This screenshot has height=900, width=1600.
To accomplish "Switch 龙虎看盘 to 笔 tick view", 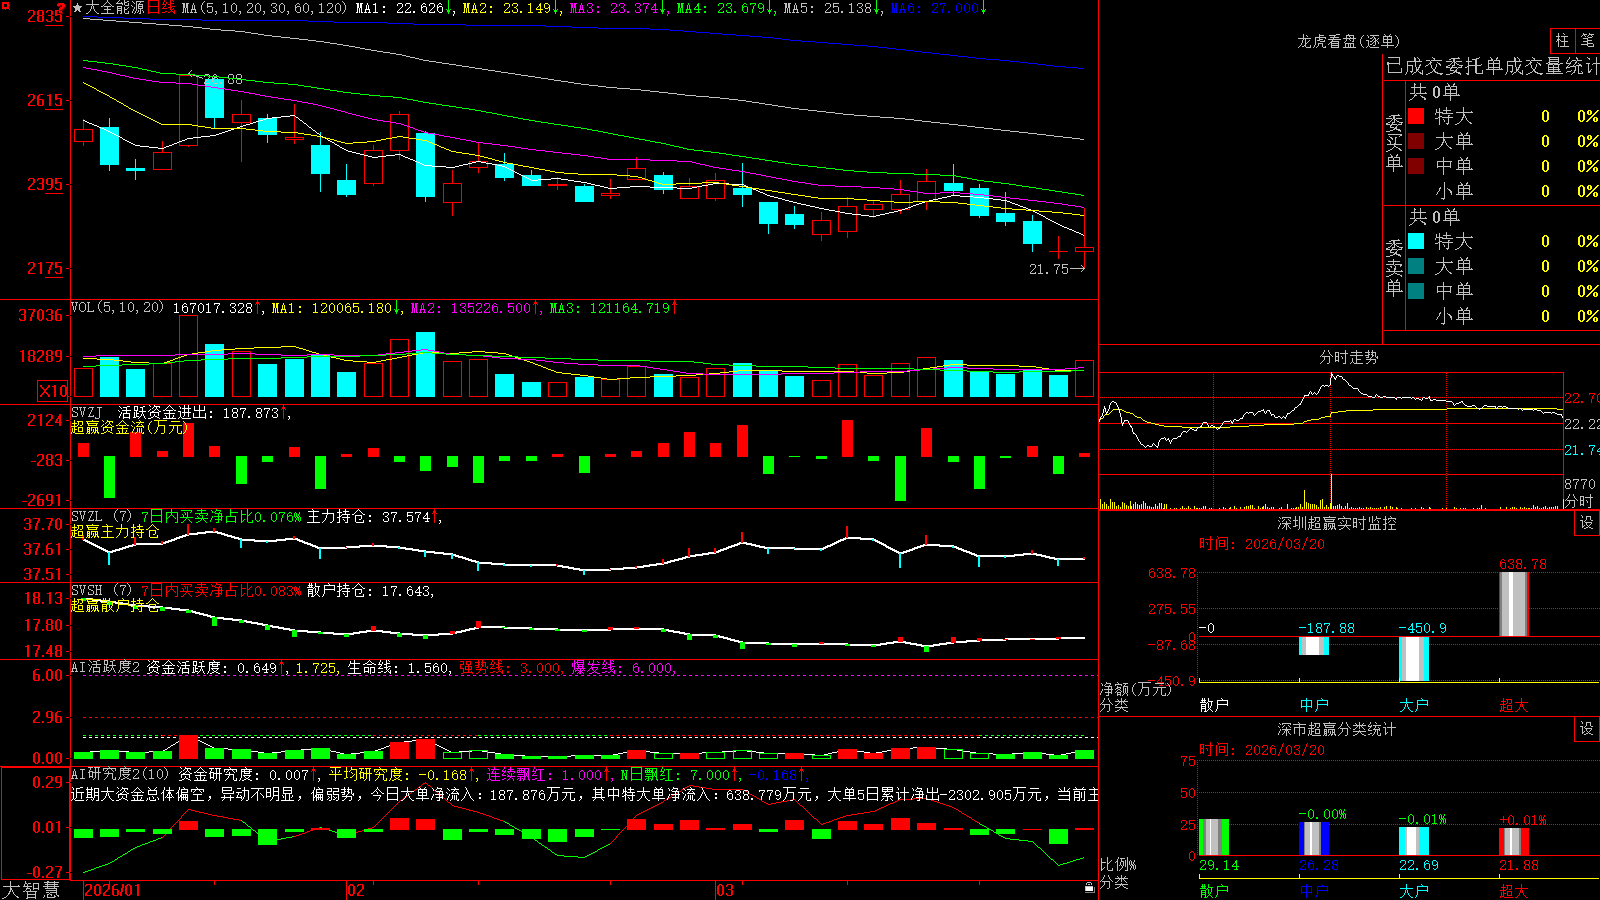I will [1587, 40].
